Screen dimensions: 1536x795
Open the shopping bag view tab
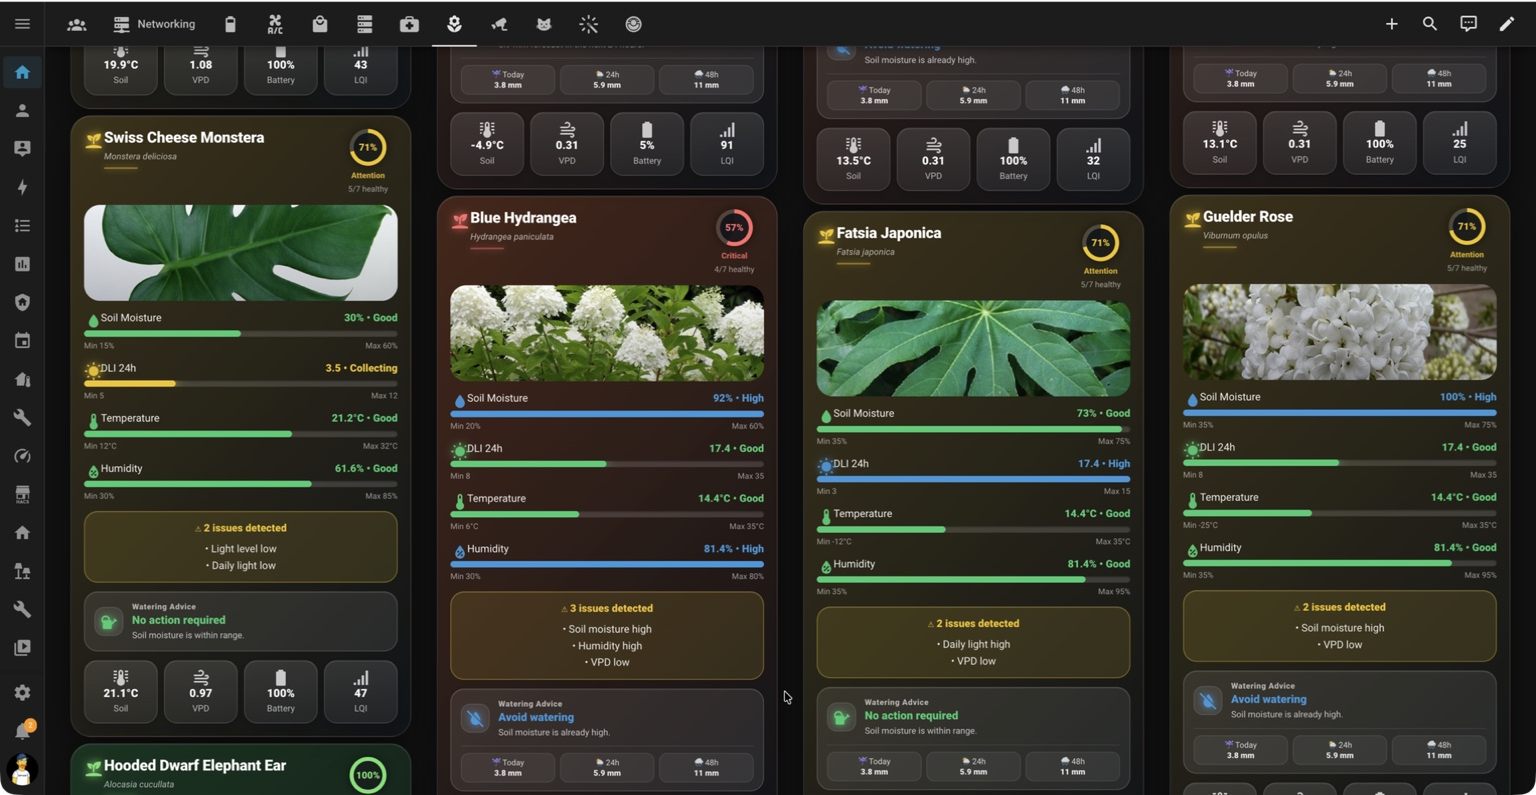(320, 24)
